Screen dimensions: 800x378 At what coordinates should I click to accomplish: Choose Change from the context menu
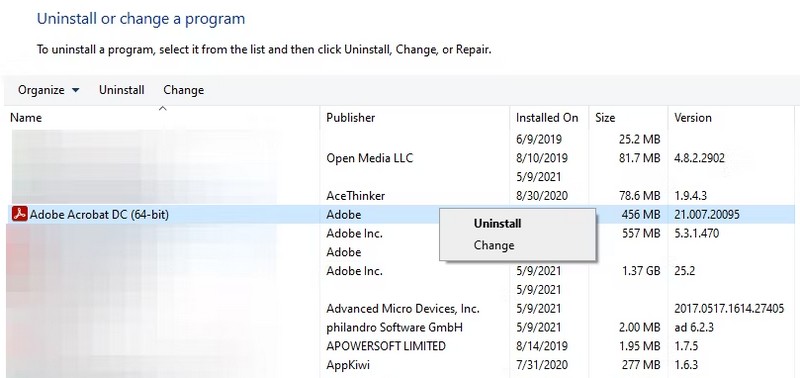[x=494, y=245]
